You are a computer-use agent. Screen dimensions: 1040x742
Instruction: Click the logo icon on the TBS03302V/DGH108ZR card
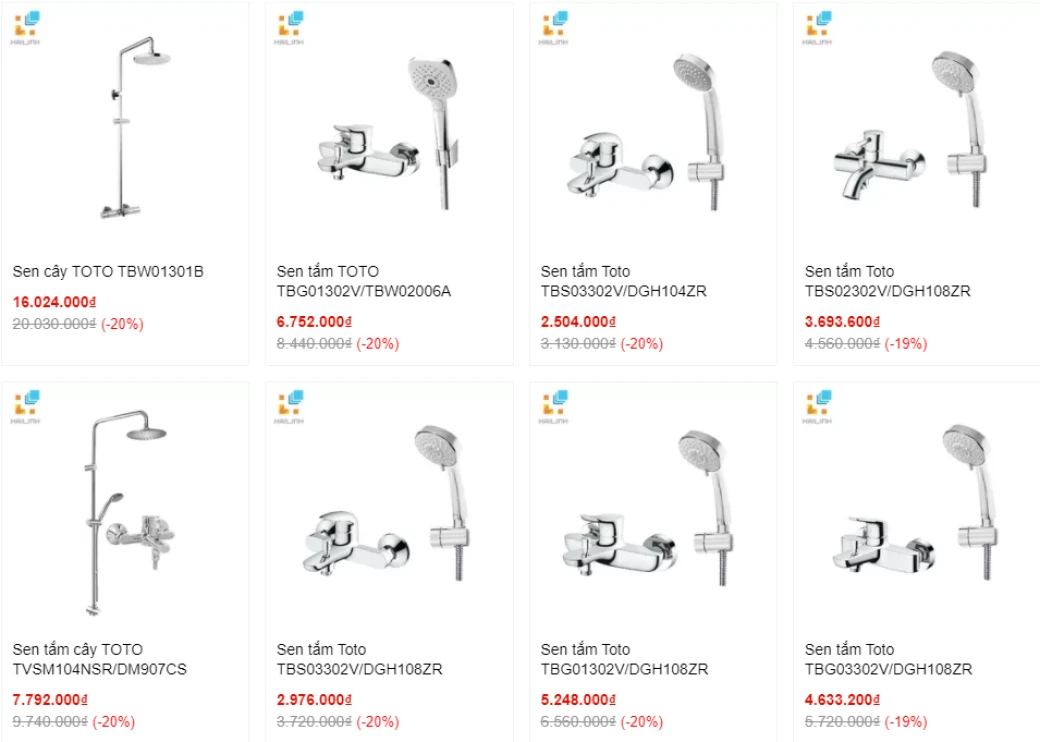point(290,406)
